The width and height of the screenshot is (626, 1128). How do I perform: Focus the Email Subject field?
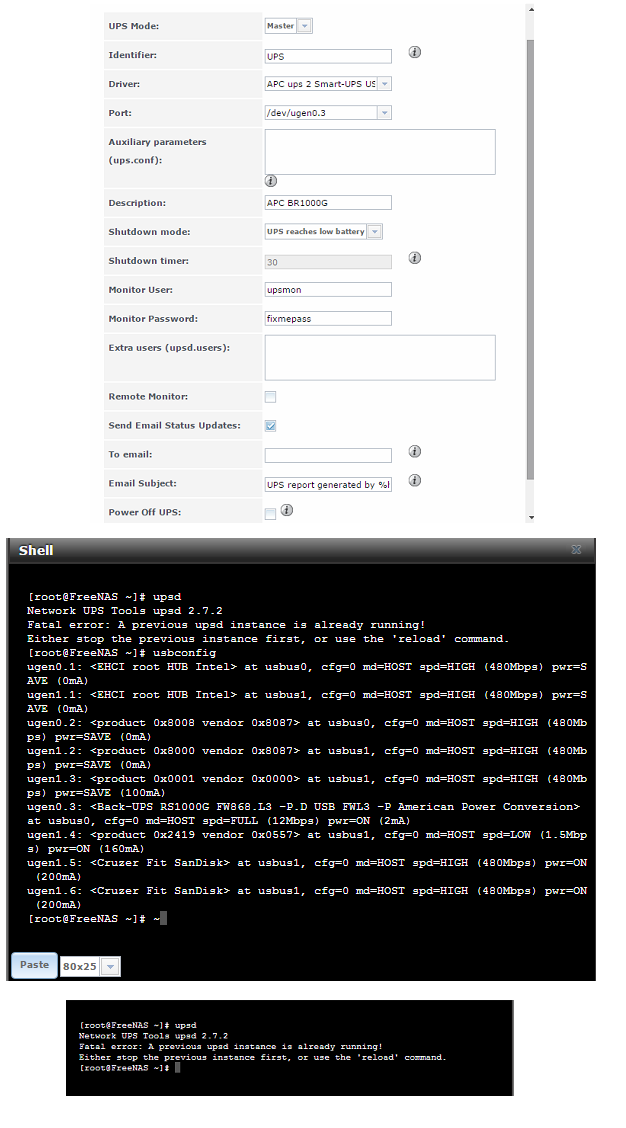[x=328, y=484]
